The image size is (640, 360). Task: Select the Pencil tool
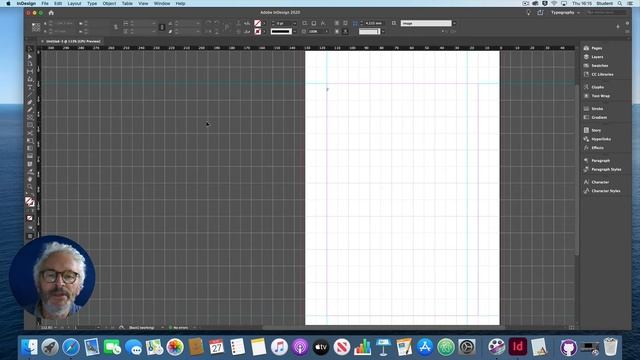(30, 110)
